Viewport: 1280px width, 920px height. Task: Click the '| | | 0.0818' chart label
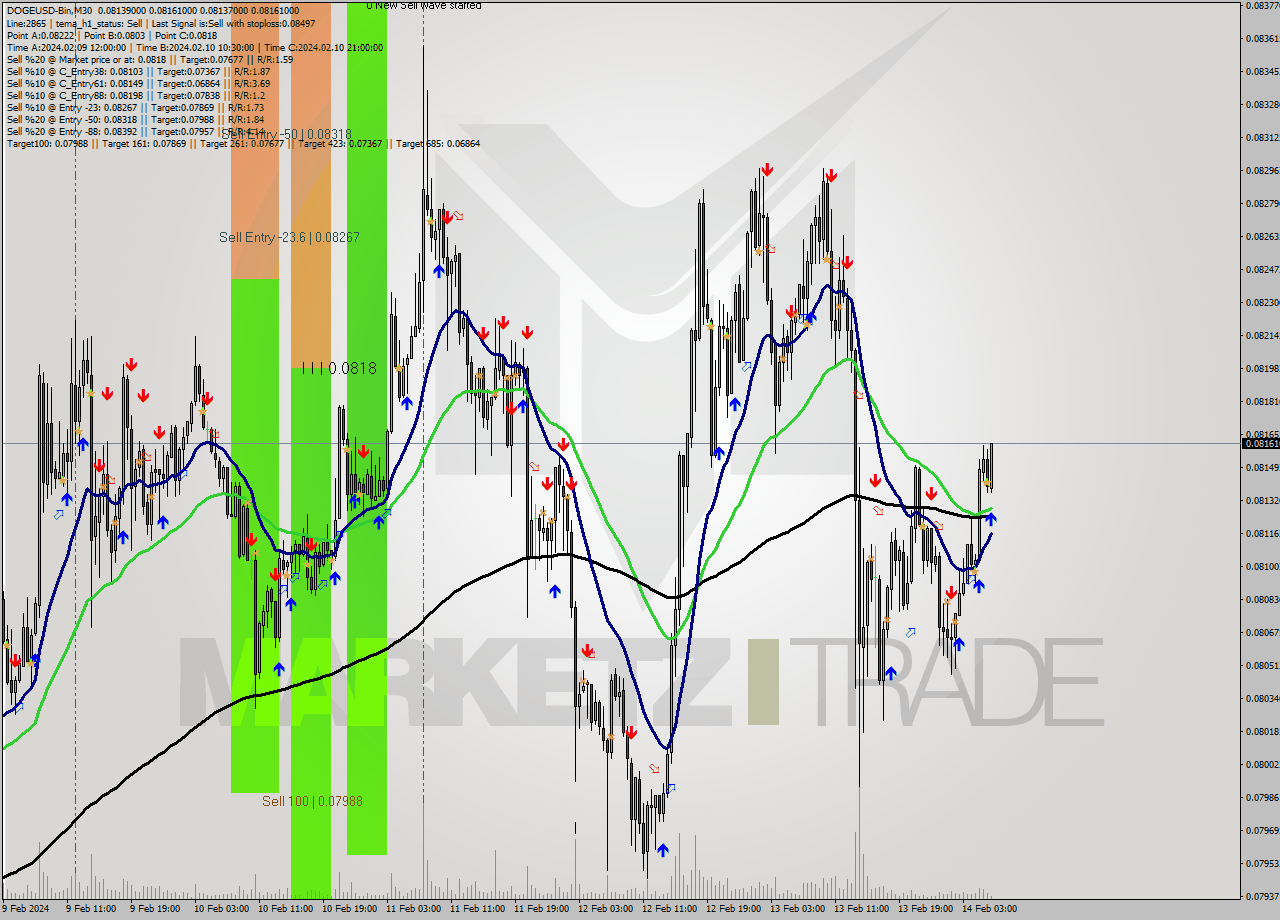(339, 368)
